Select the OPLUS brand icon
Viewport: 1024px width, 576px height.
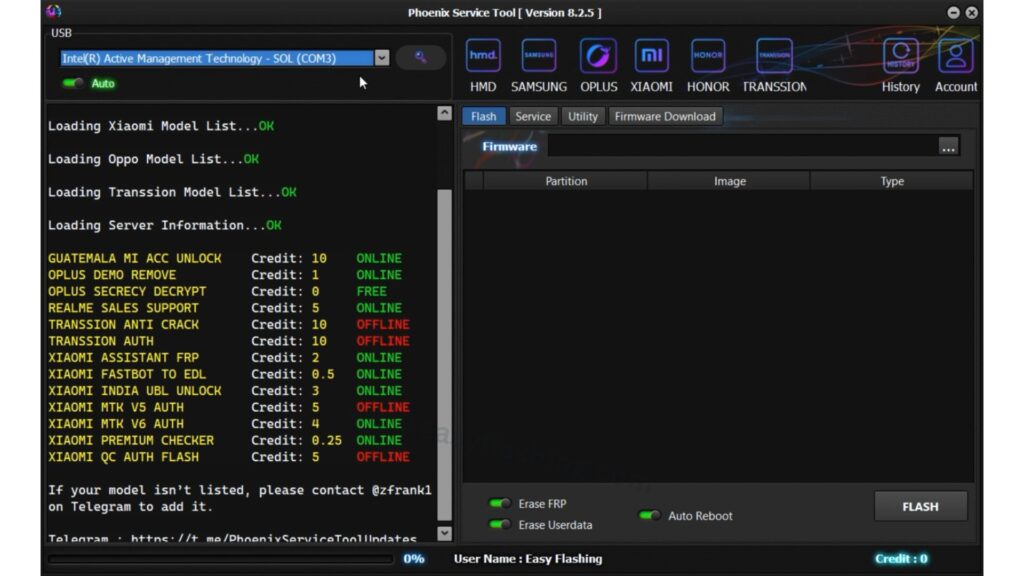click(596, 57)
